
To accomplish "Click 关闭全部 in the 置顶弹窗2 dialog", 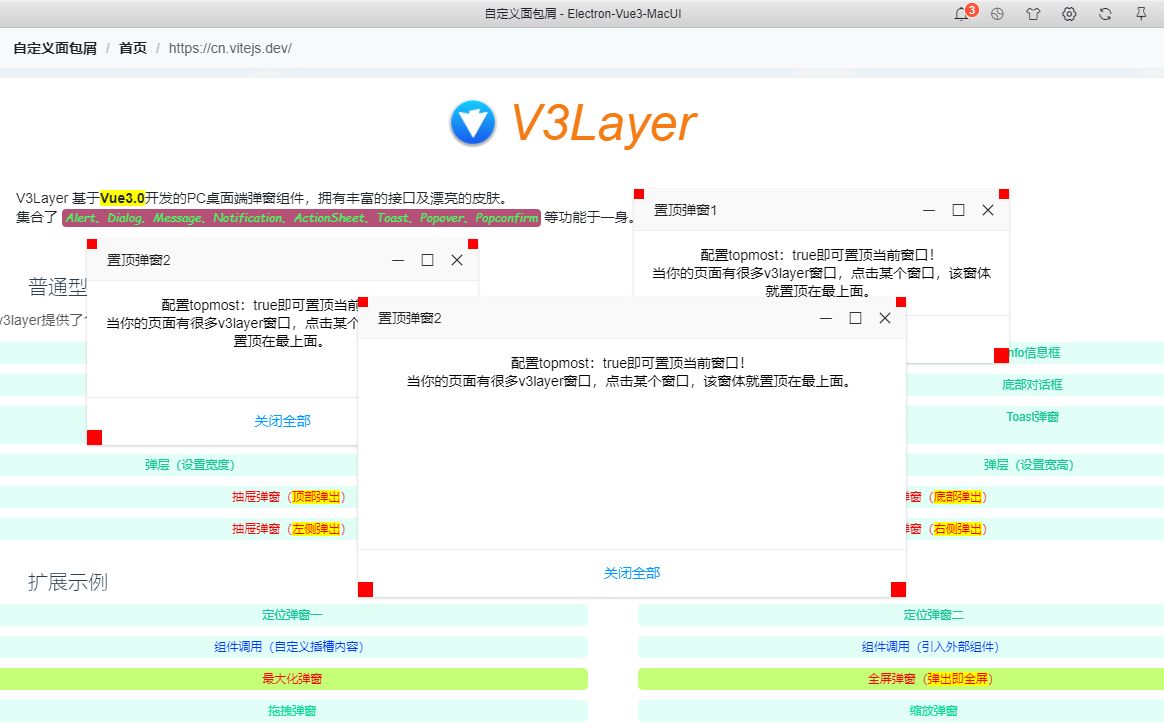I will tap(631, 572).
